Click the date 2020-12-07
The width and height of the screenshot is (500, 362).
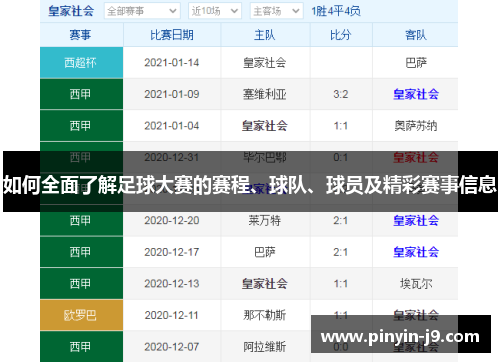point(172,347)
